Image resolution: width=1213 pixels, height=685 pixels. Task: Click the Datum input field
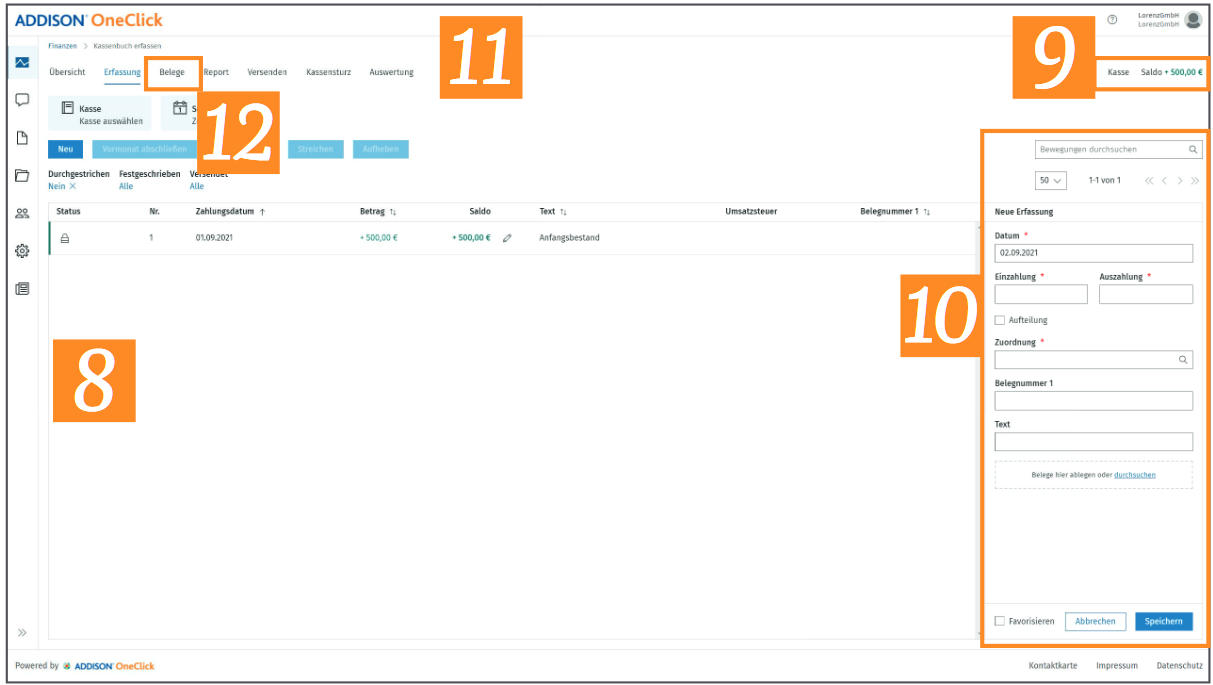point(1094,253)
